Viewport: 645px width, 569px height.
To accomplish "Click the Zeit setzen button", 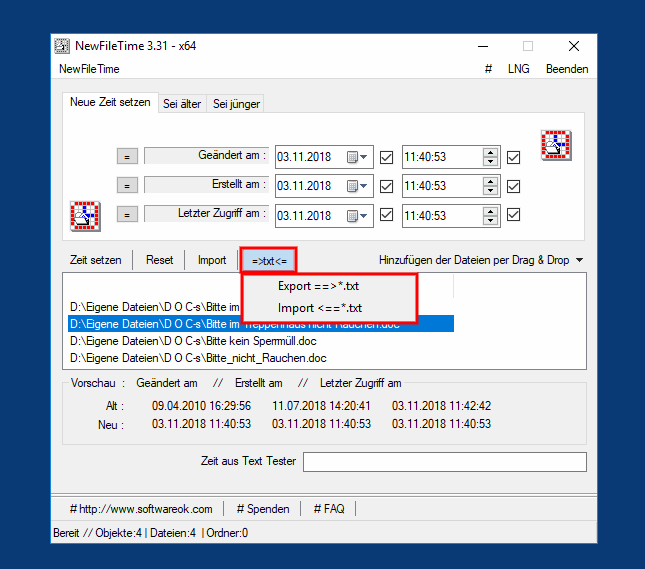I will (95, 260).
